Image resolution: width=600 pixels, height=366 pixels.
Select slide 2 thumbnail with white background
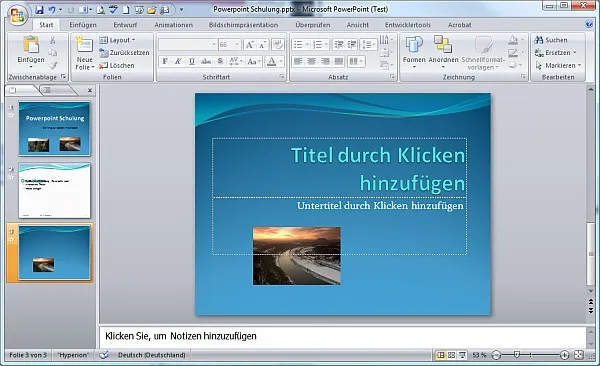point(54,191)
